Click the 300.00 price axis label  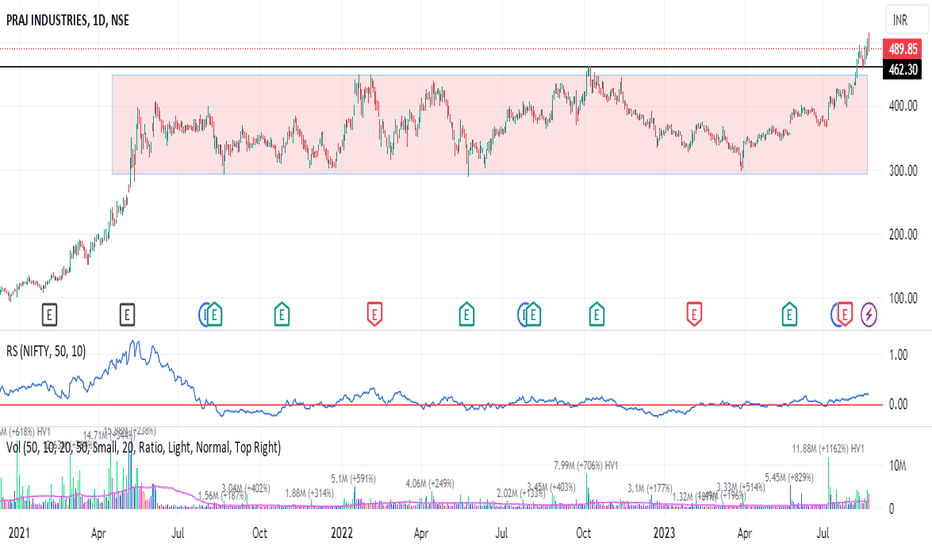(903, 171)
